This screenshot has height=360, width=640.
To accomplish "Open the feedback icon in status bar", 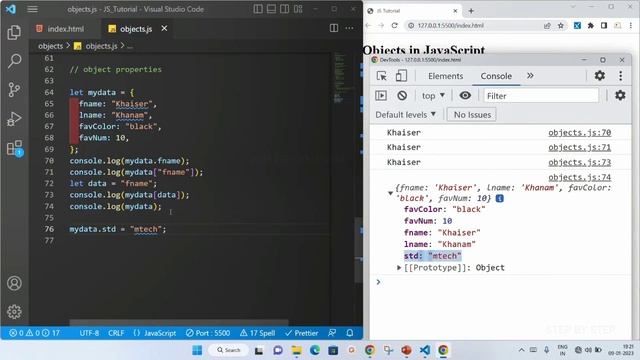I will [332, 333].
